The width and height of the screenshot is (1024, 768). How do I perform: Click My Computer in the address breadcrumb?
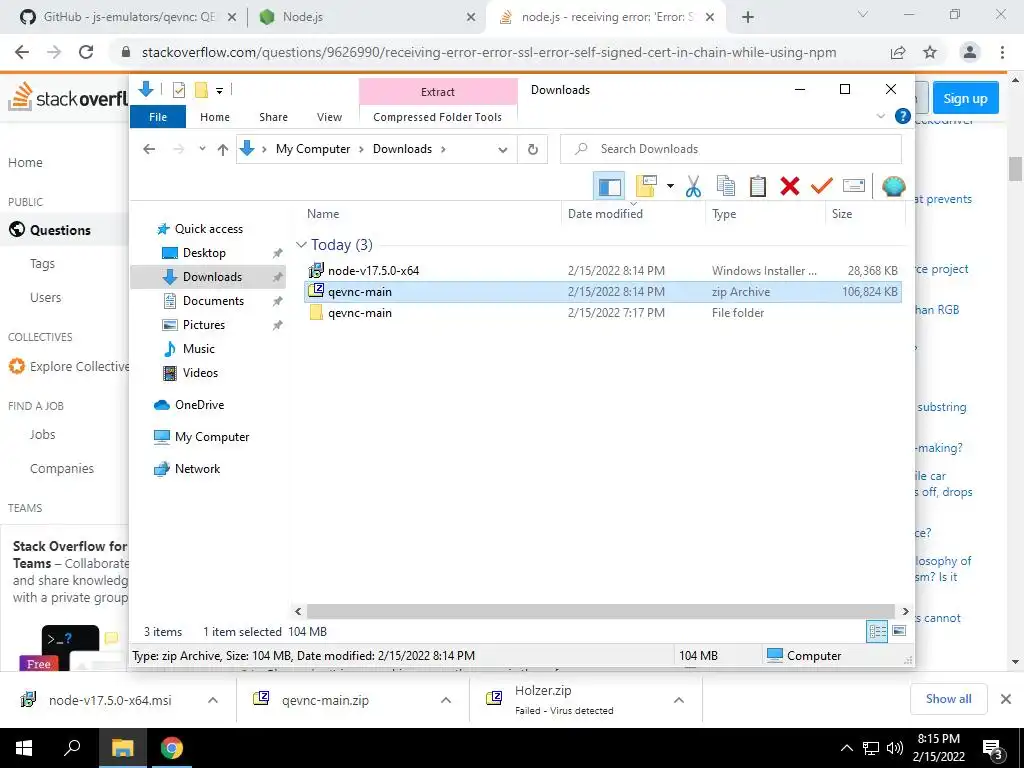point(313,149)
